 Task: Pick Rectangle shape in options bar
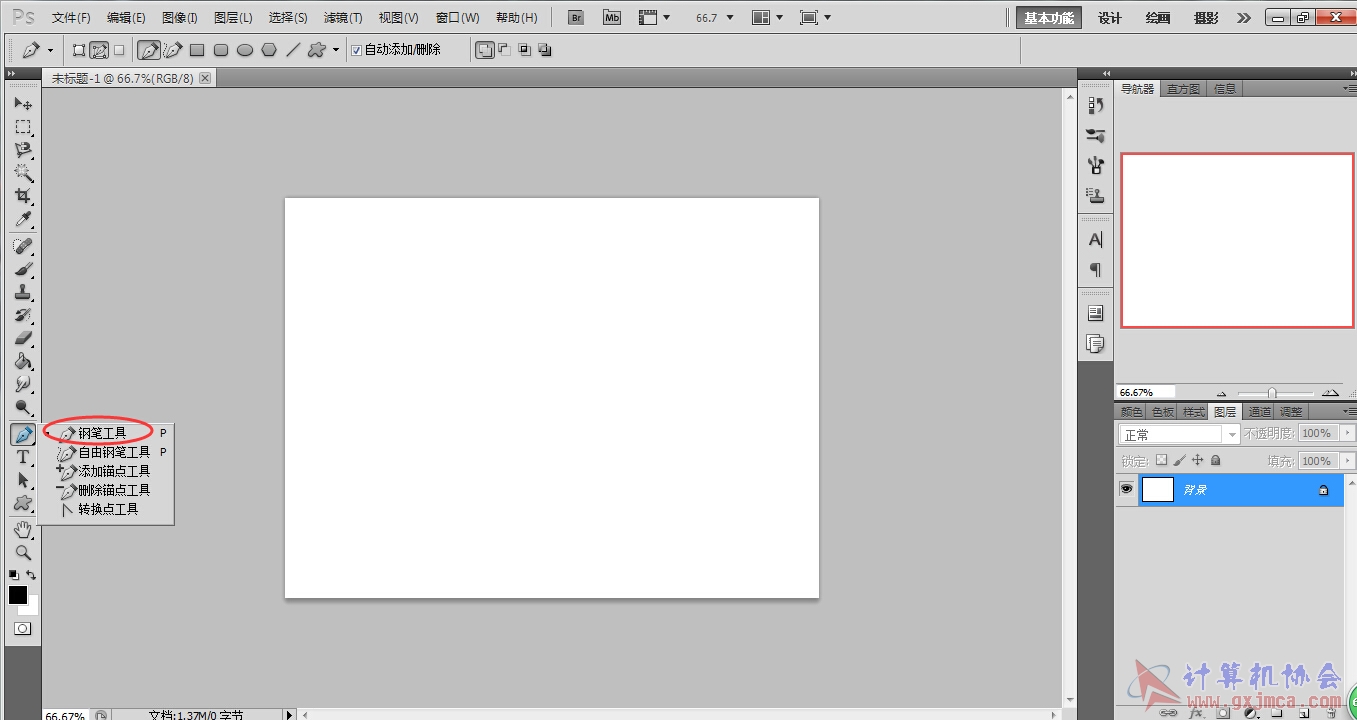[x=197, y=50]
